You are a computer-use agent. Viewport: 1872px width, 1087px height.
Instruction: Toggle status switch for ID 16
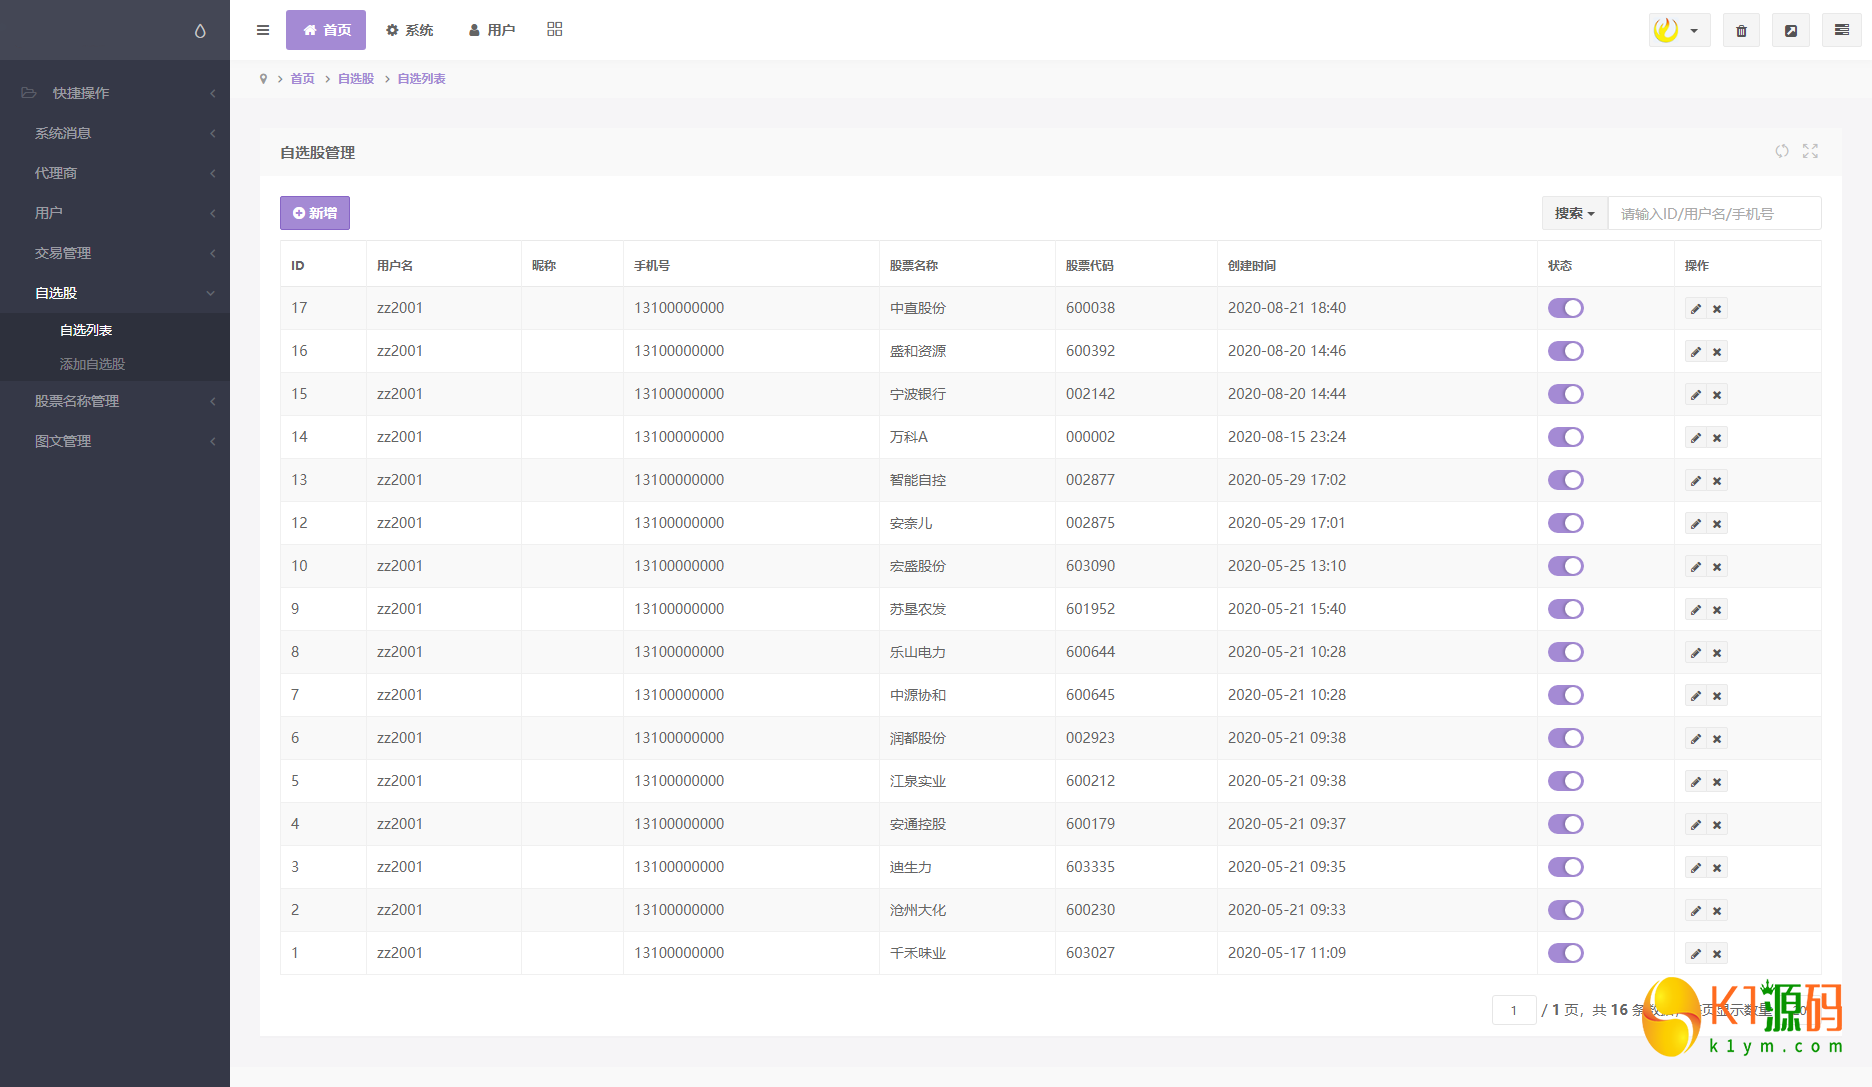[1566, 351]
